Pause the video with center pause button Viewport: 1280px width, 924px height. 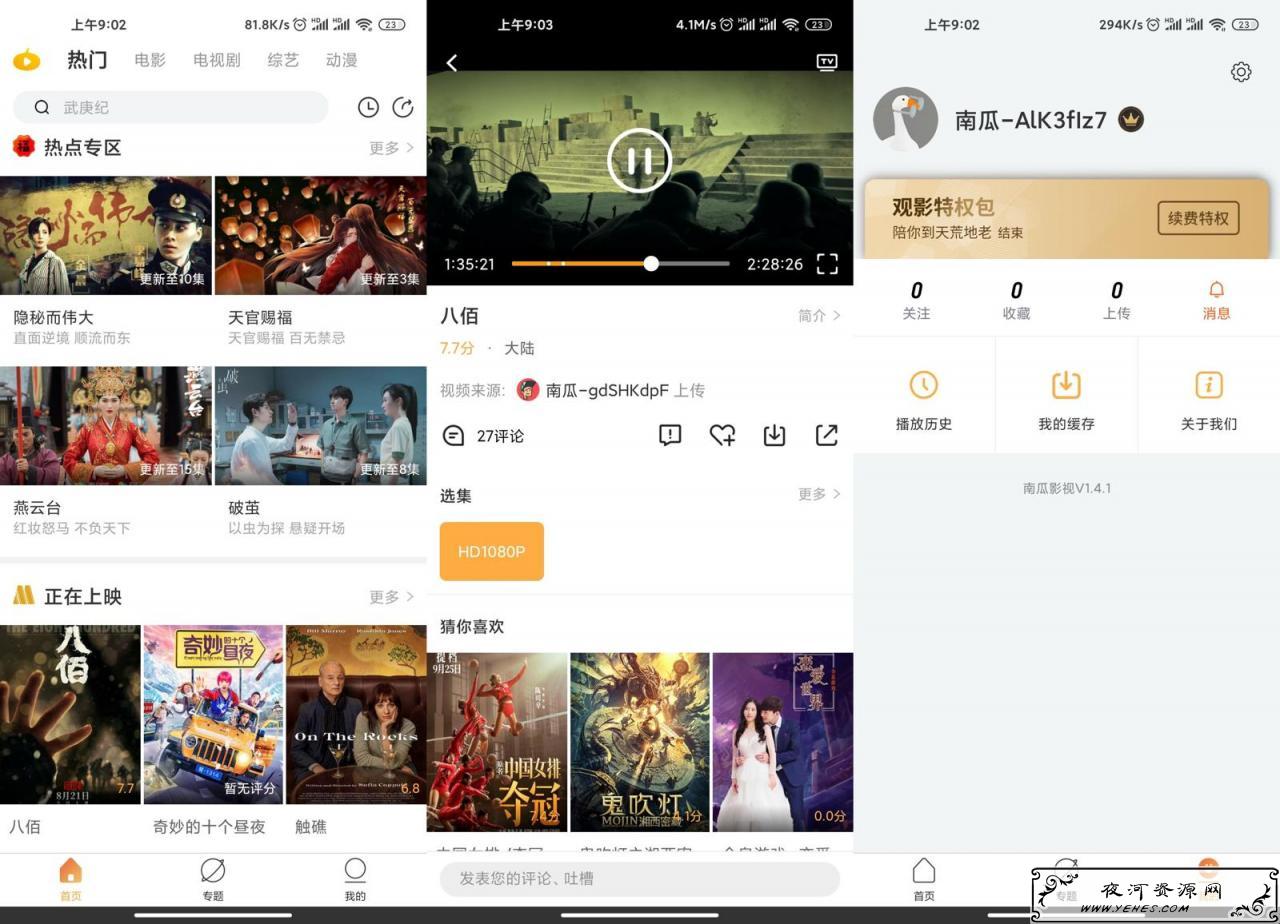click(640, 160)
